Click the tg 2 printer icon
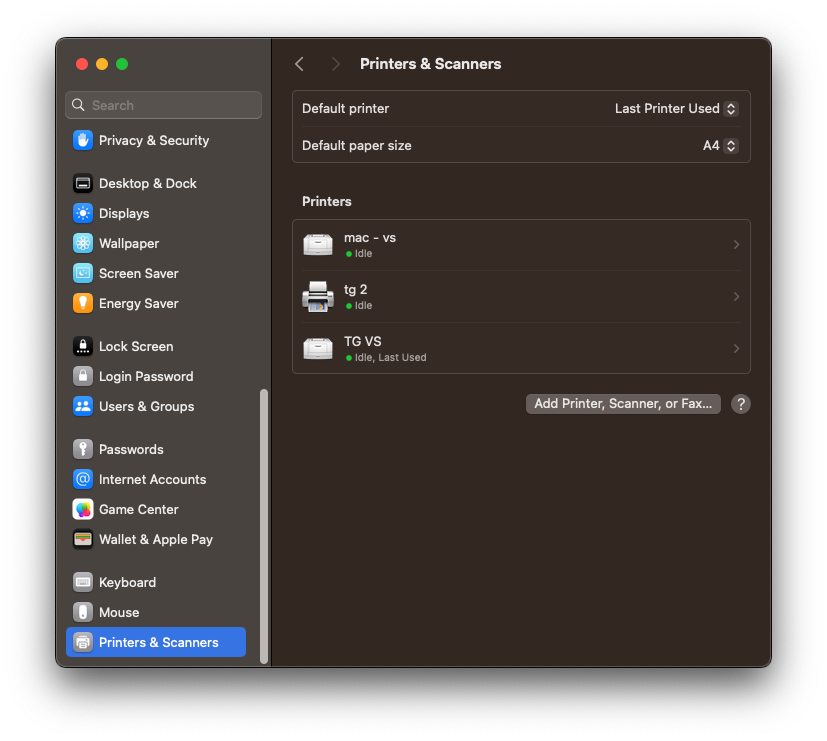827x741 pixels. (x=318, y=296)
